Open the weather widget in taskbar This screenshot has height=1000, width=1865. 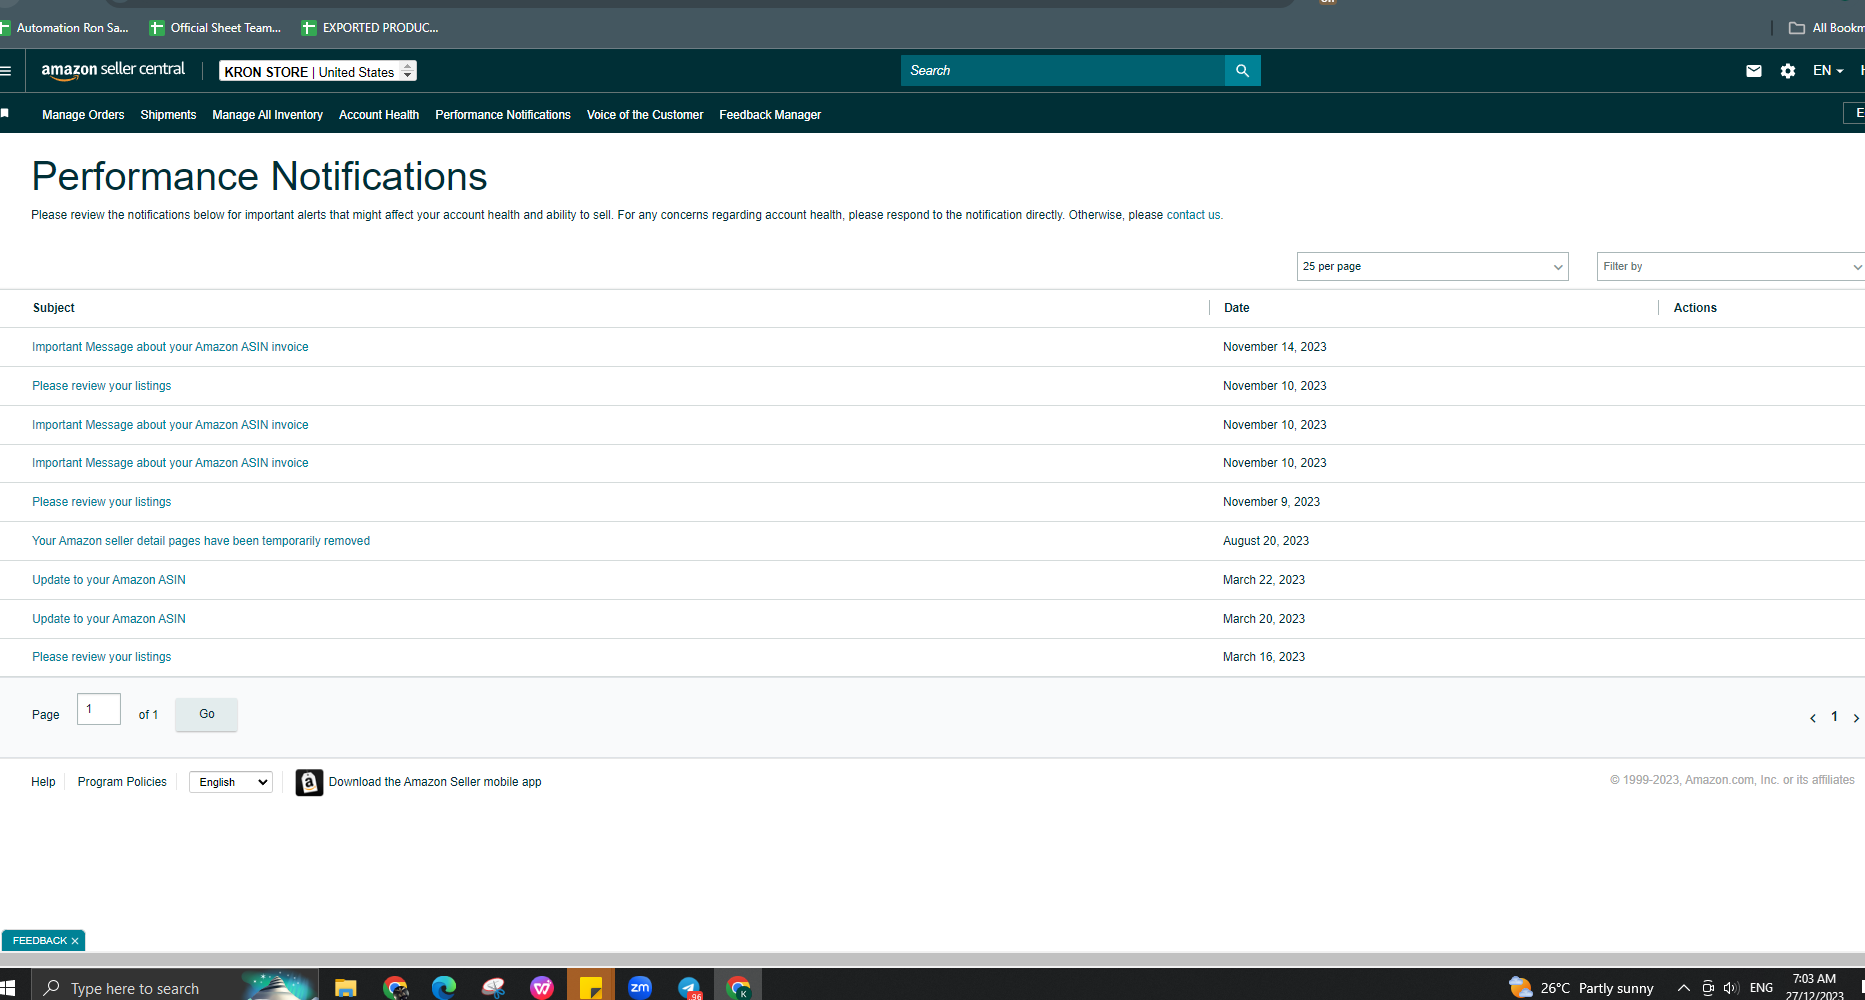[x=1581, y=988]
